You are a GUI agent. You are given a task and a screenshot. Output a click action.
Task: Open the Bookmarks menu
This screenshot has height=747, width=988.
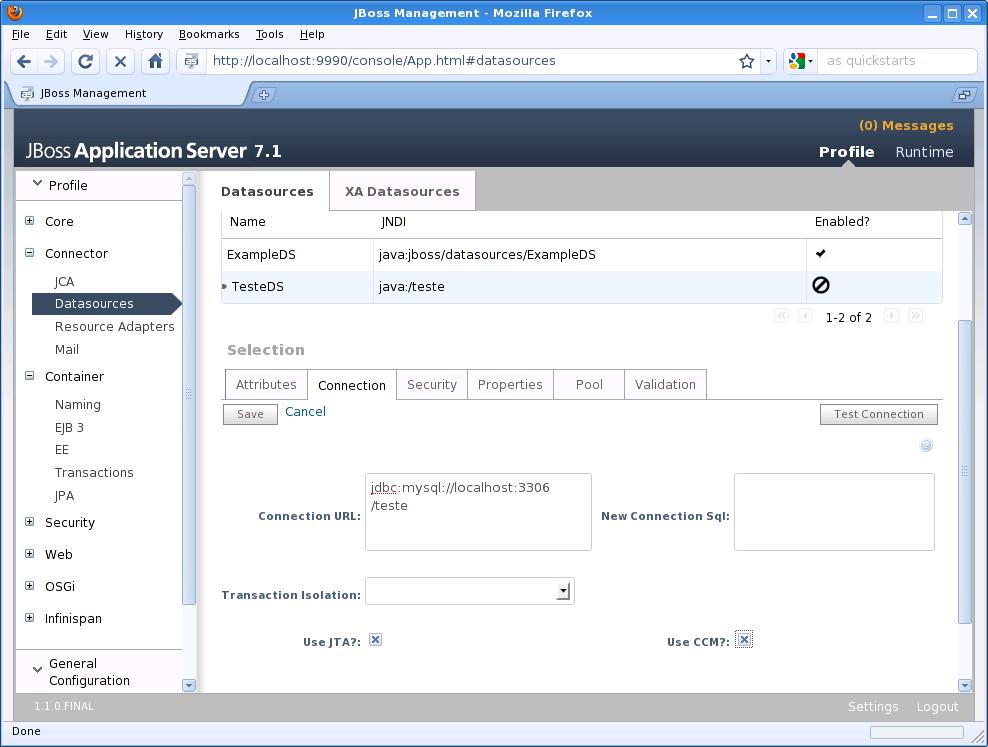tap(209, 34)
